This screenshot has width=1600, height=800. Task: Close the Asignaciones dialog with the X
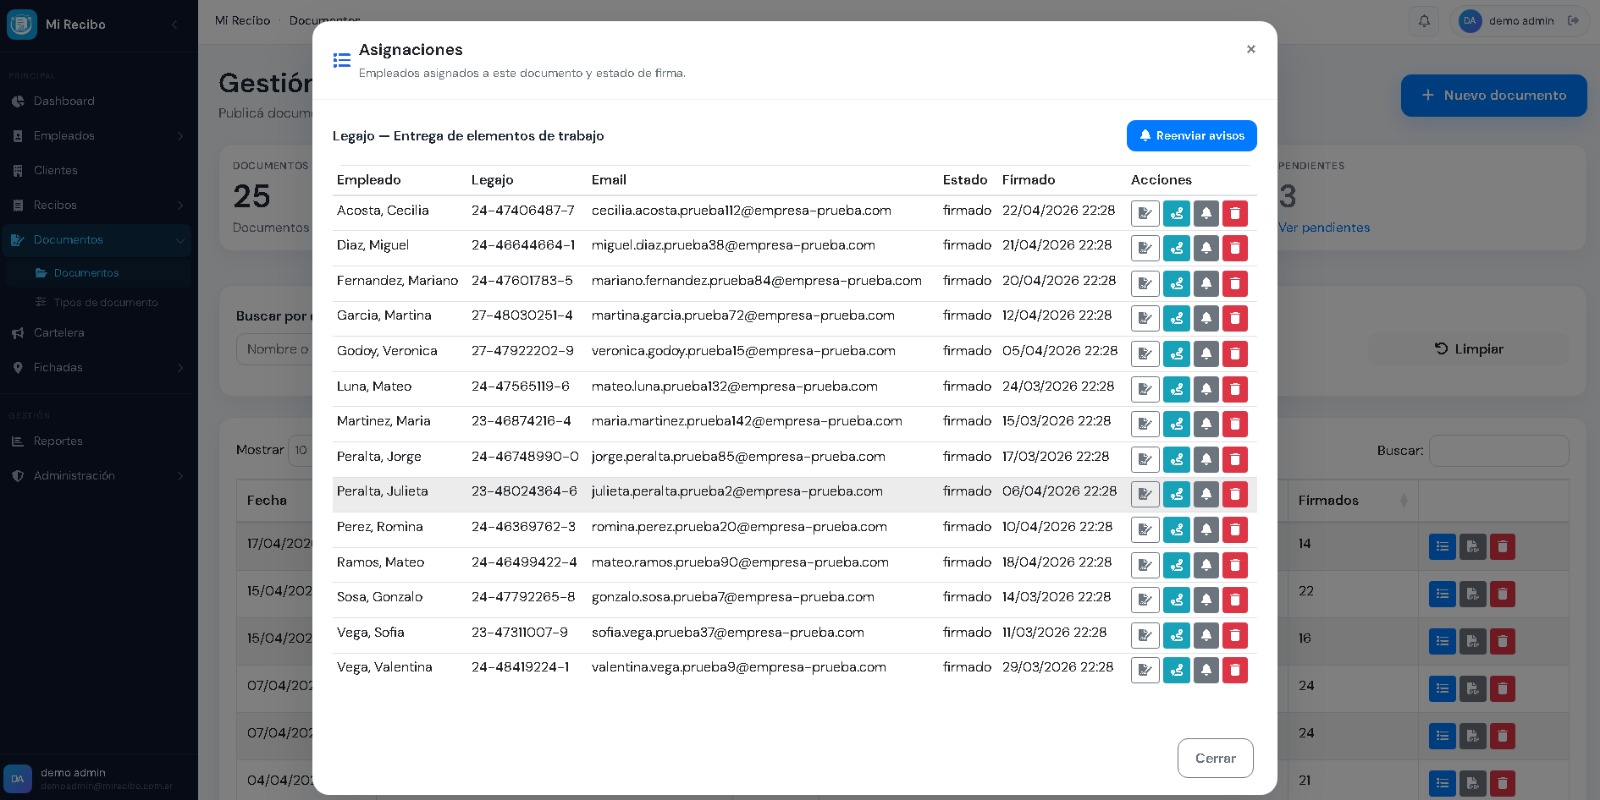click(1250, 49)
